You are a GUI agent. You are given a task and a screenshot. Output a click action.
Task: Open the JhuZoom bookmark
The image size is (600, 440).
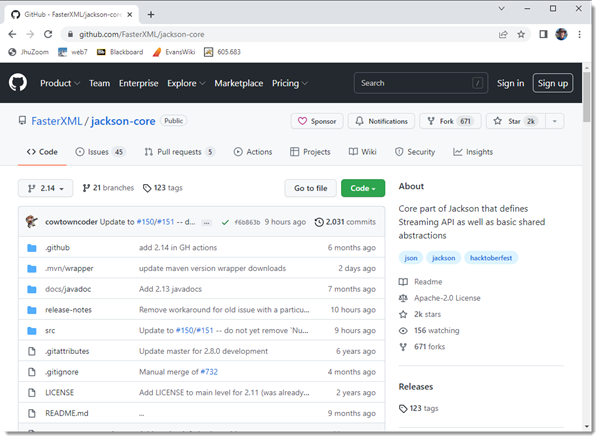(29, 52)
